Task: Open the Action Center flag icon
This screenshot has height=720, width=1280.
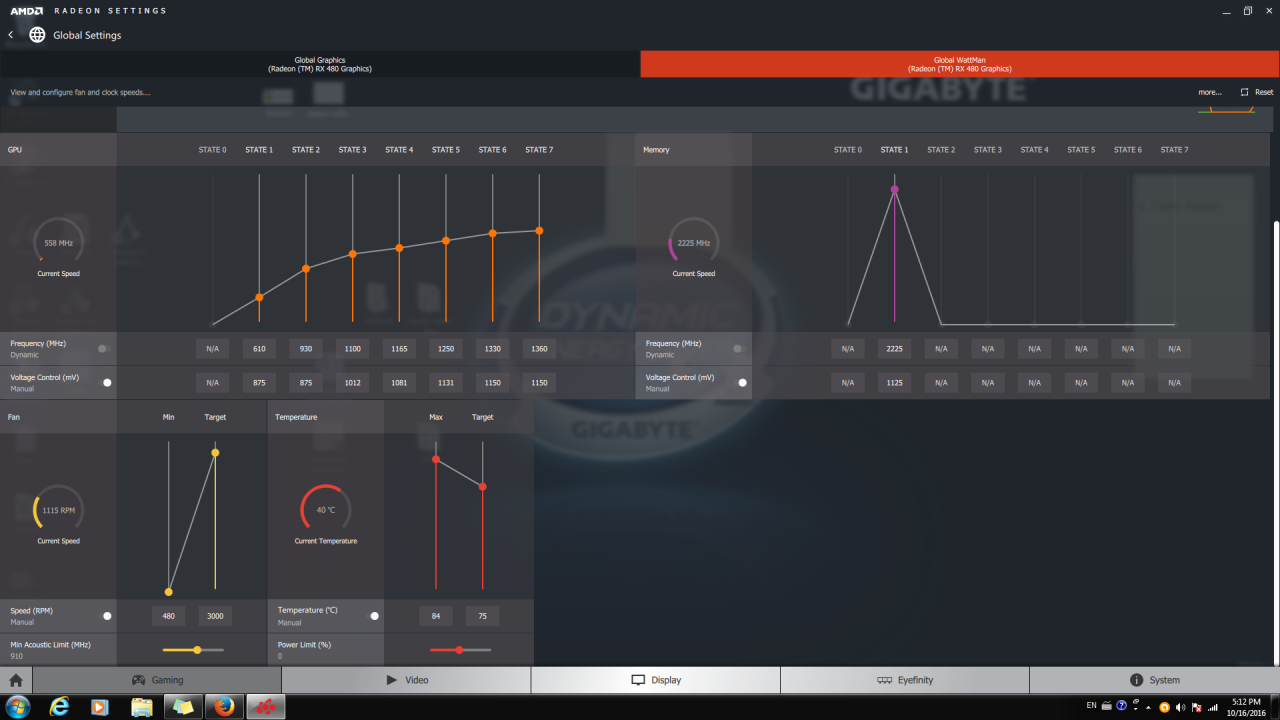Action: point(1196,707)
